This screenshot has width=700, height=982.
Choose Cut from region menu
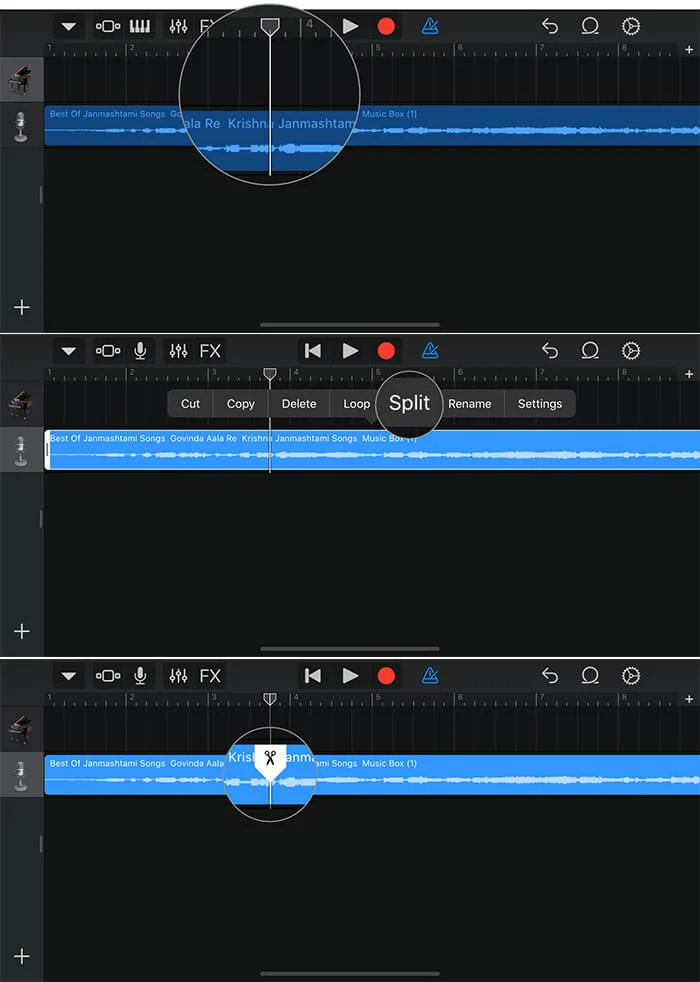pos(190,404)
